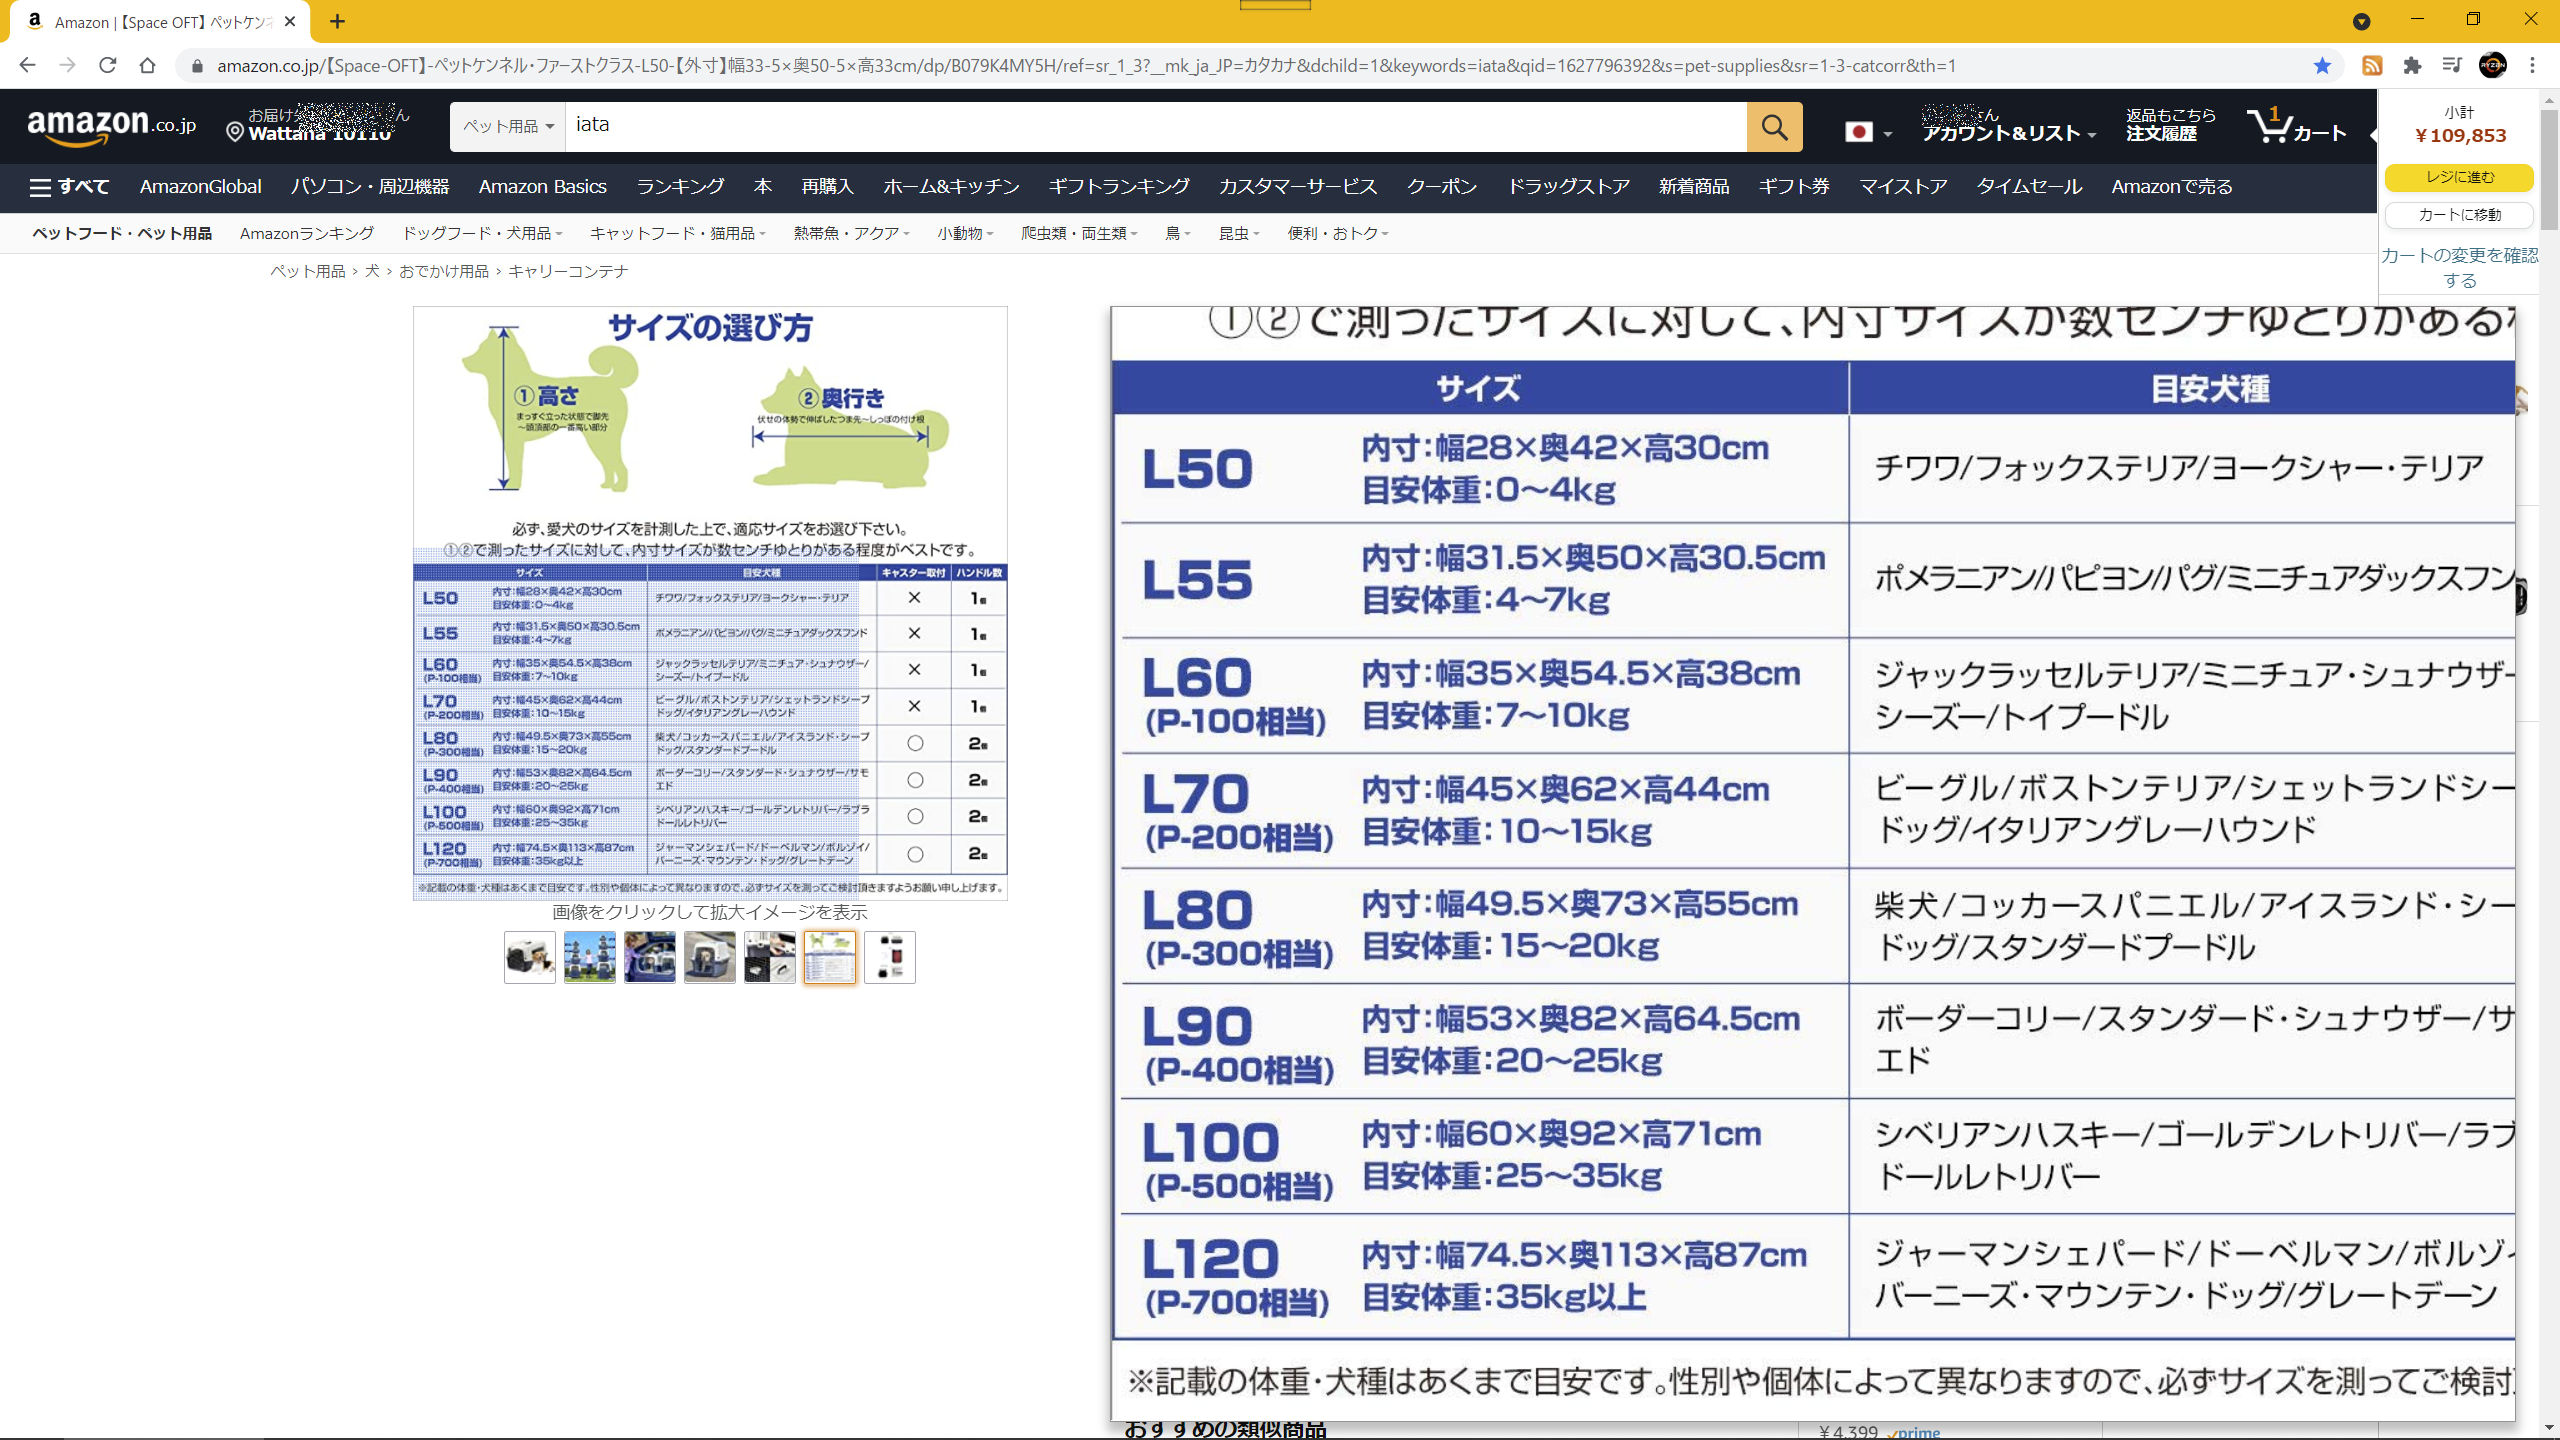Select the third product thumbnail
Screen dimensions: 2560x1440
pyautogui.click(x=650, y=958)
